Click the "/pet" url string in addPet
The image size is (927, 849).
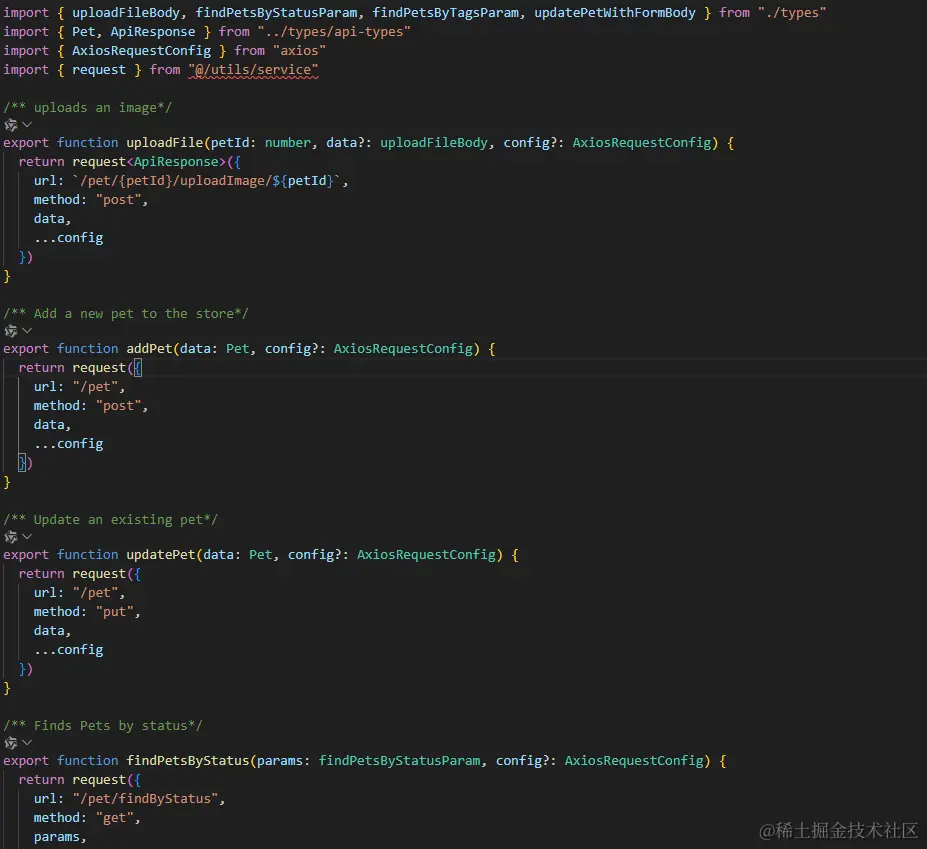[95, 387]
